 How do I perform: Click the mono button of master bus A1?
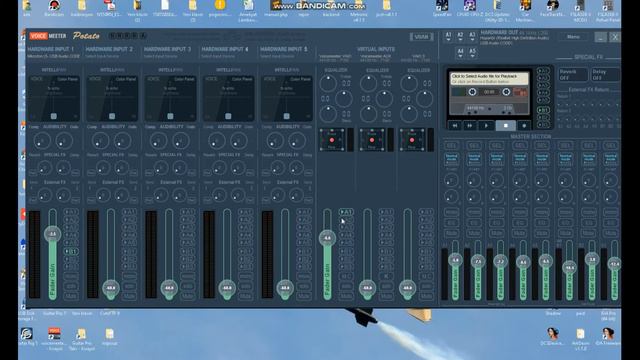451,212
